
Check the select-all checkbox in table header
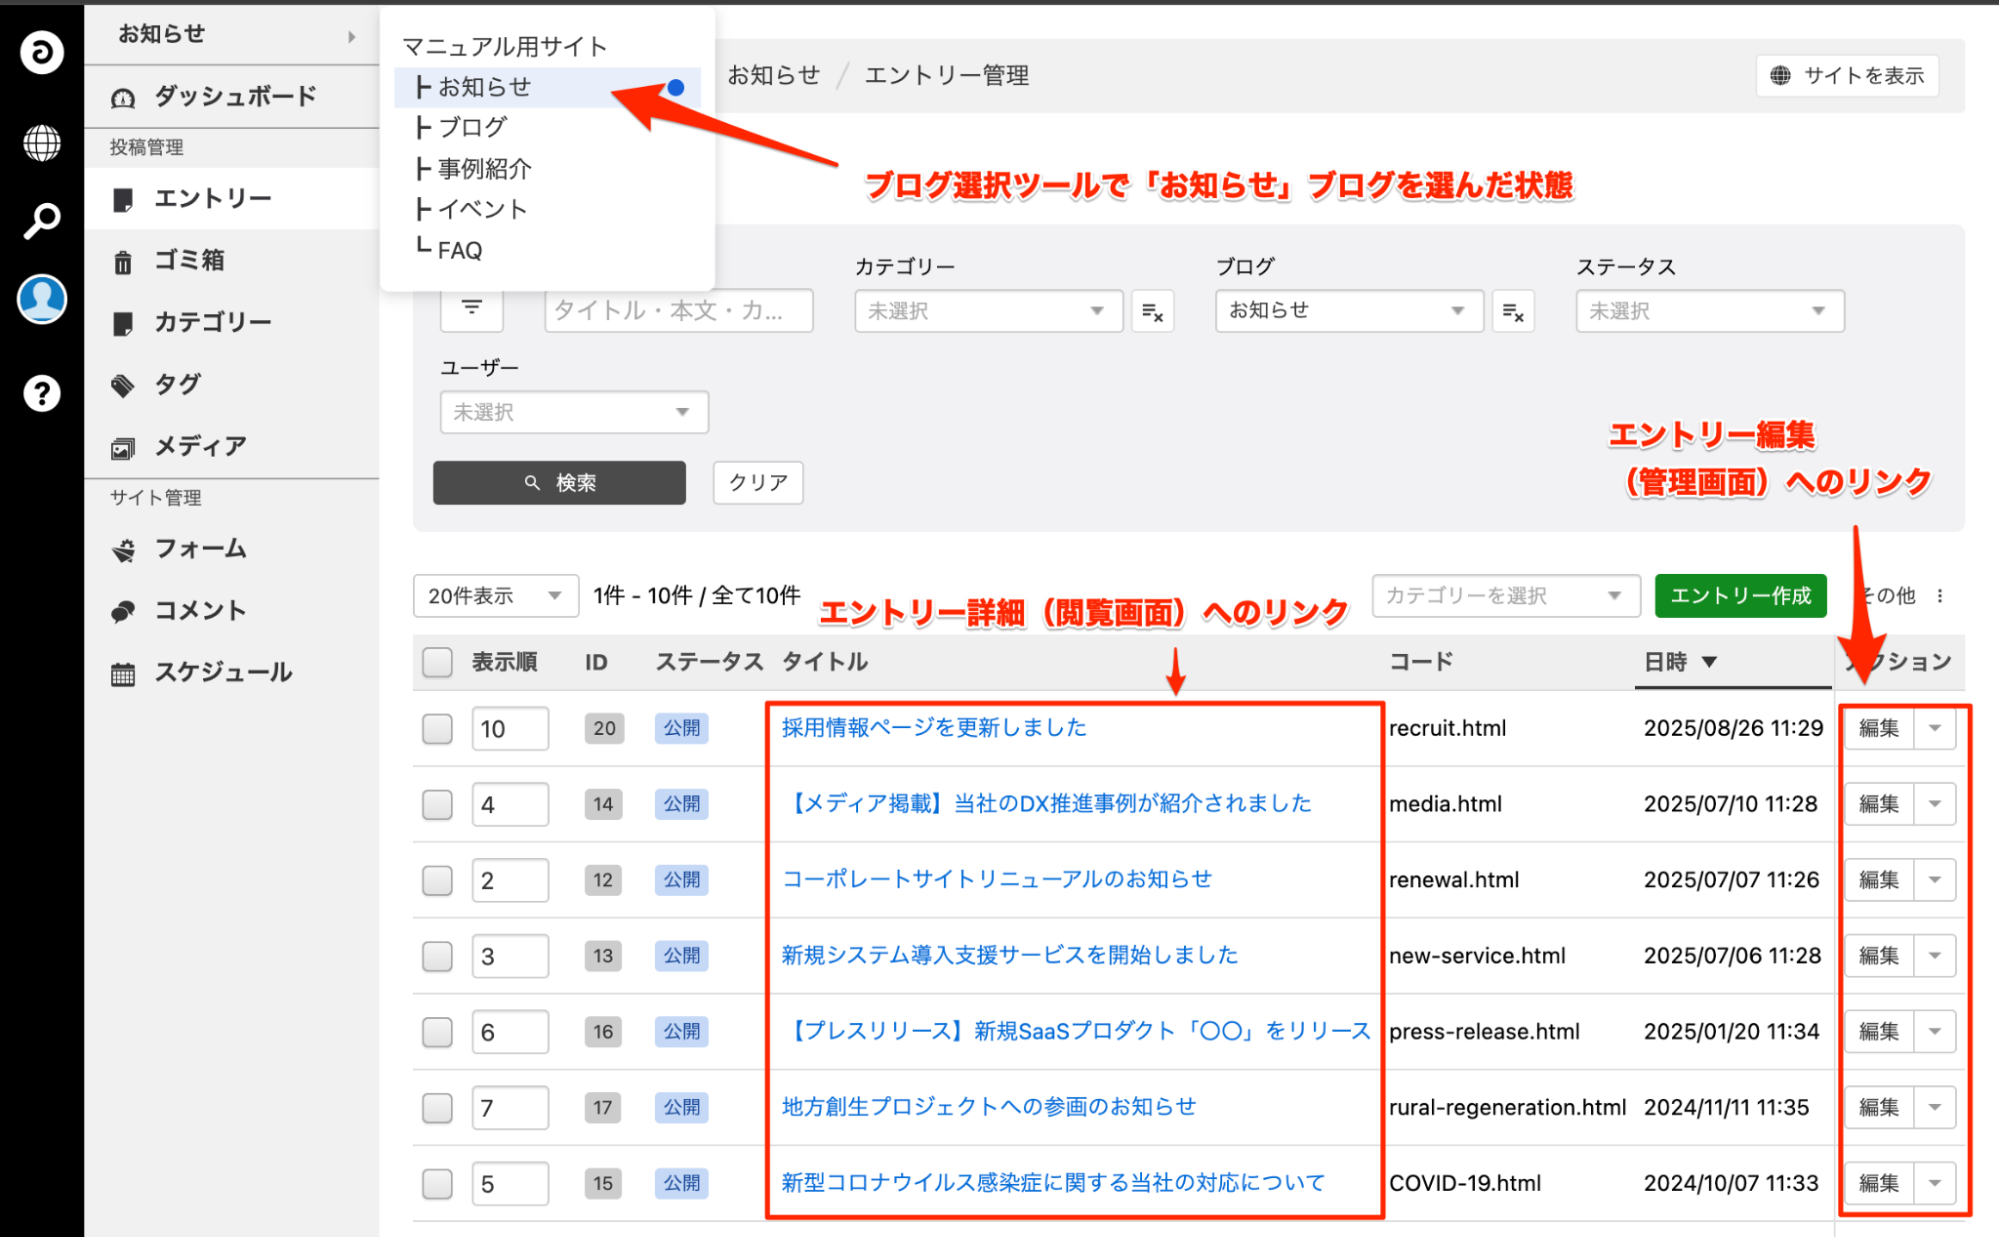[437, 662]
